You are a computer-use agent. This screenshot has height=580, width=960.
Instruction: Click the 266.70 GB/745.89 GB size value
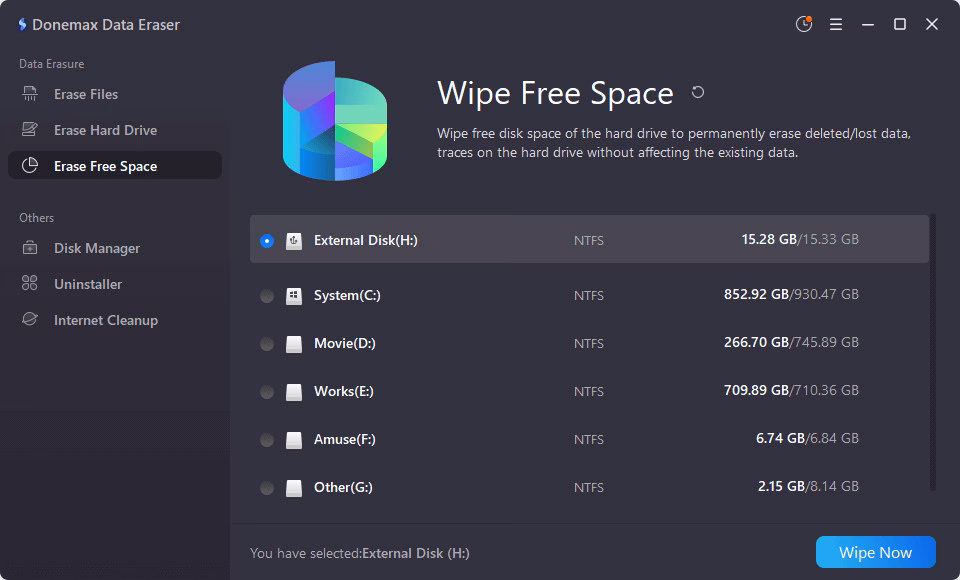point(791,342)
